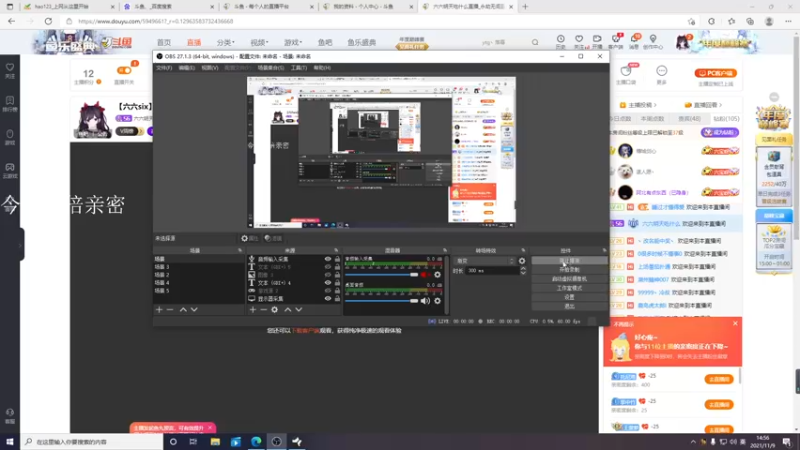800x450 pixels.
Task: Decrease transition duration with down arrow
Action: 522,273
